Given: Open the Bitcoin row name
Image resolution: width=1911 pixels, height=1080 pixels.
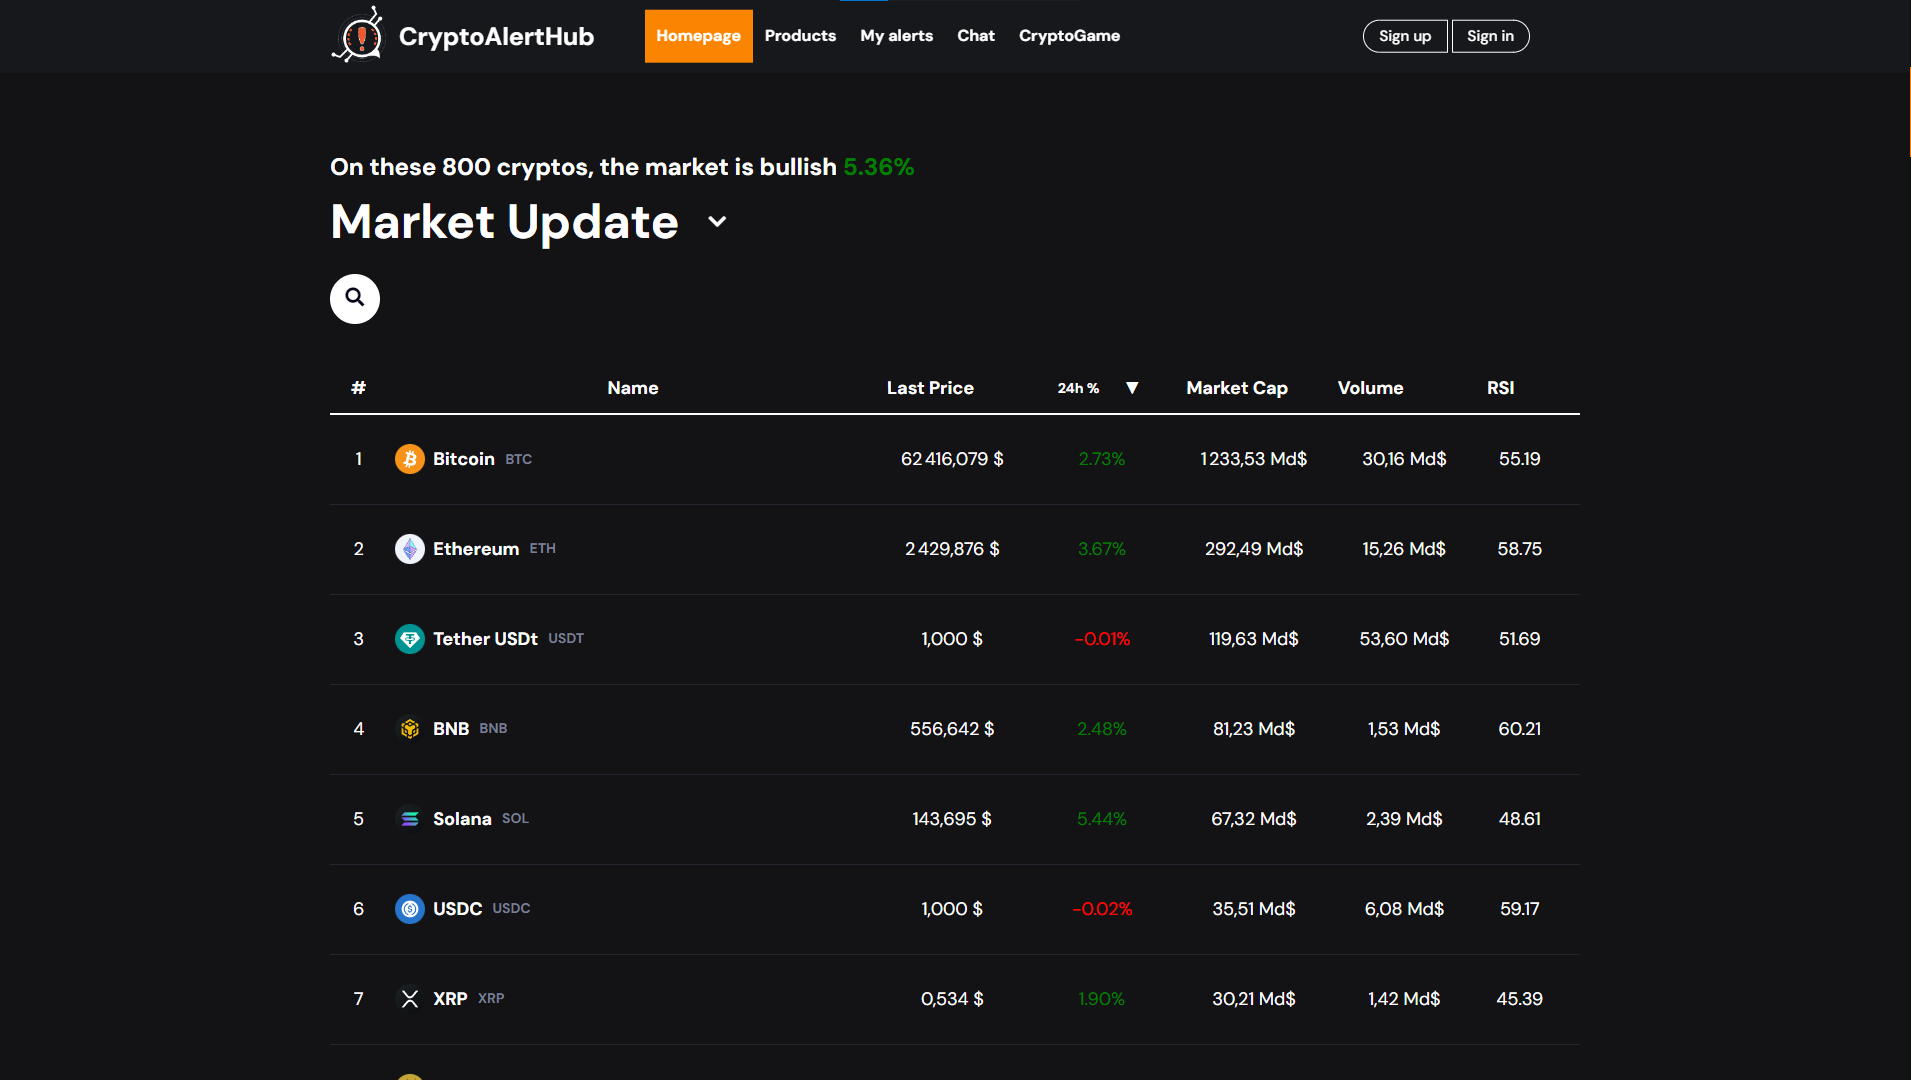Looking at the screenshot, I should click(464, 459).
